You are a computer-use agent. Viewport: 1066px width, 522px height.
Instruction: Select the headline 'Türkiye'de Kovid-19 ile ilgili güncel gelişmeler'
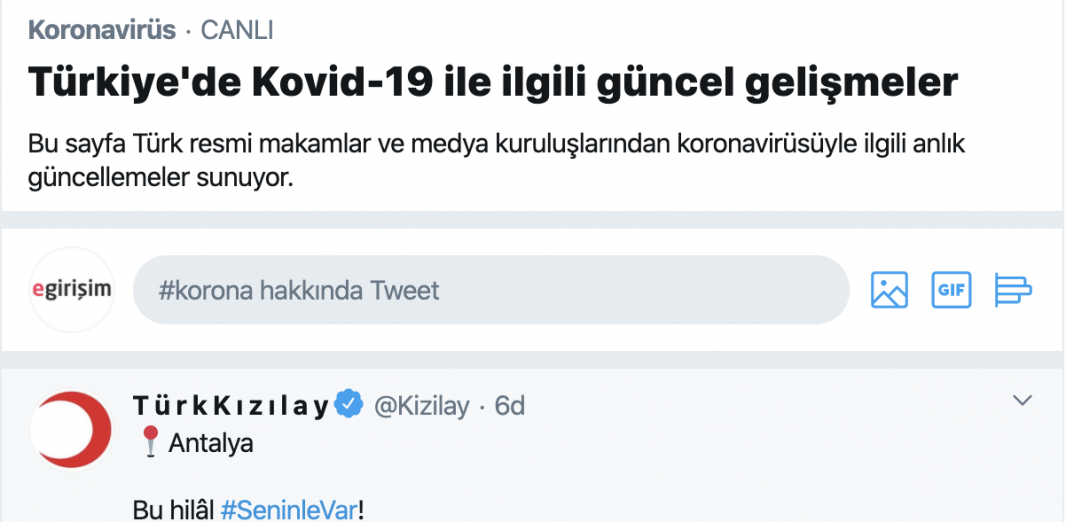pyautogui.click(x=493, y=82)
